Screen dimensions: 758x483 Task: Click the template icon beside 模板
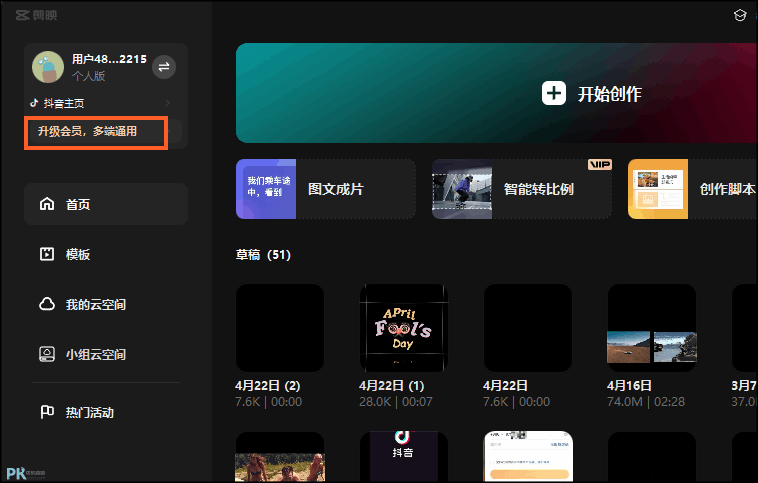point(47,254)
